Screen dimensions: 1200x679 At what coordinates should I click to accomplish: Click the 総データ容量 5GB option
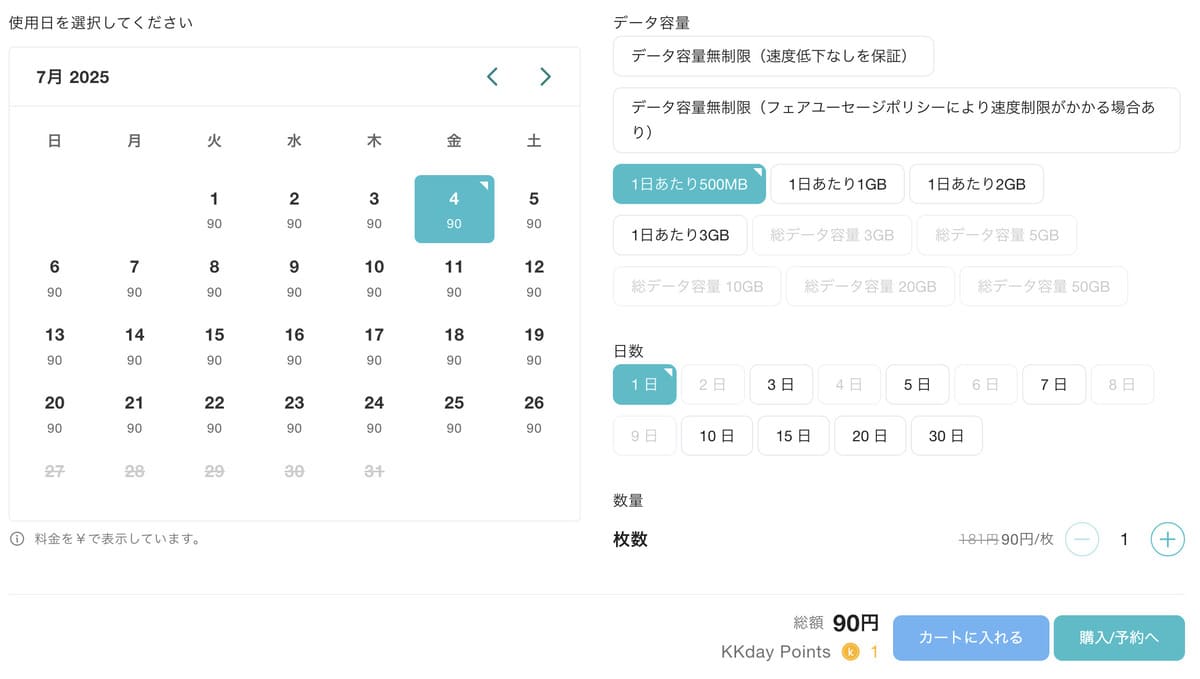pos(997,235)
